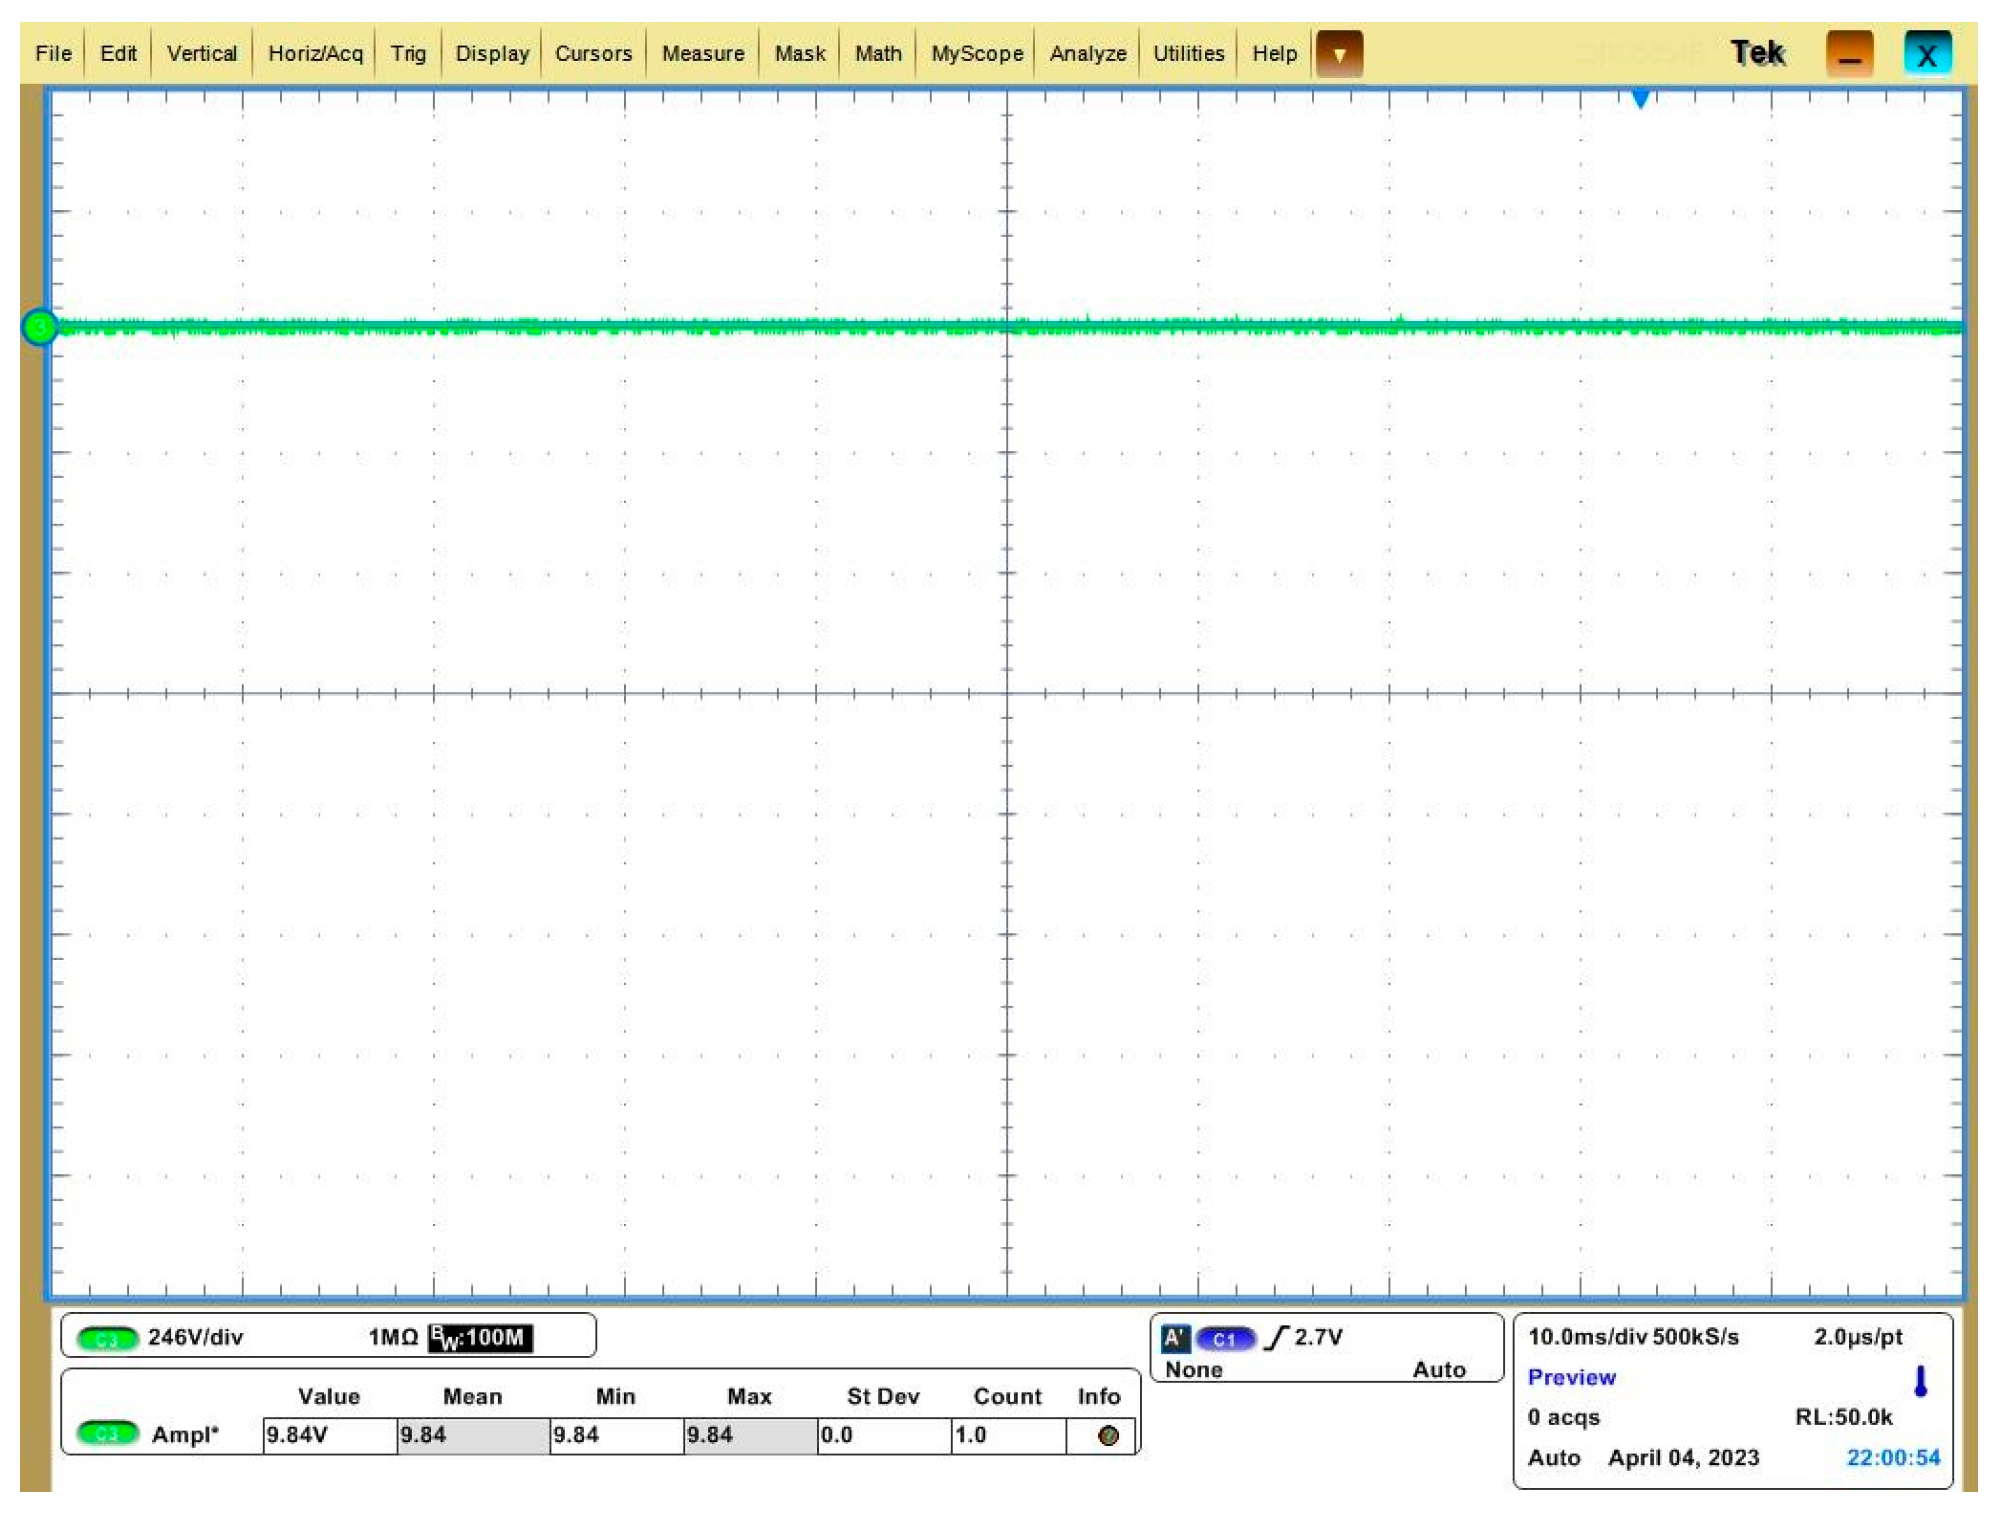Open the MyScope menu
This screenshot has height=1526, width=1998.
[976, 54]
